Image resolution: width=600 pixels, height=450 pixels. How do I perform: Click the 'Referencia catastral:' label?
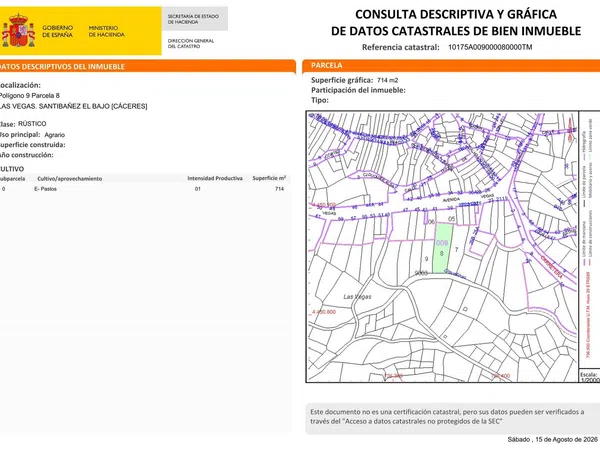(x=401, y=47)
